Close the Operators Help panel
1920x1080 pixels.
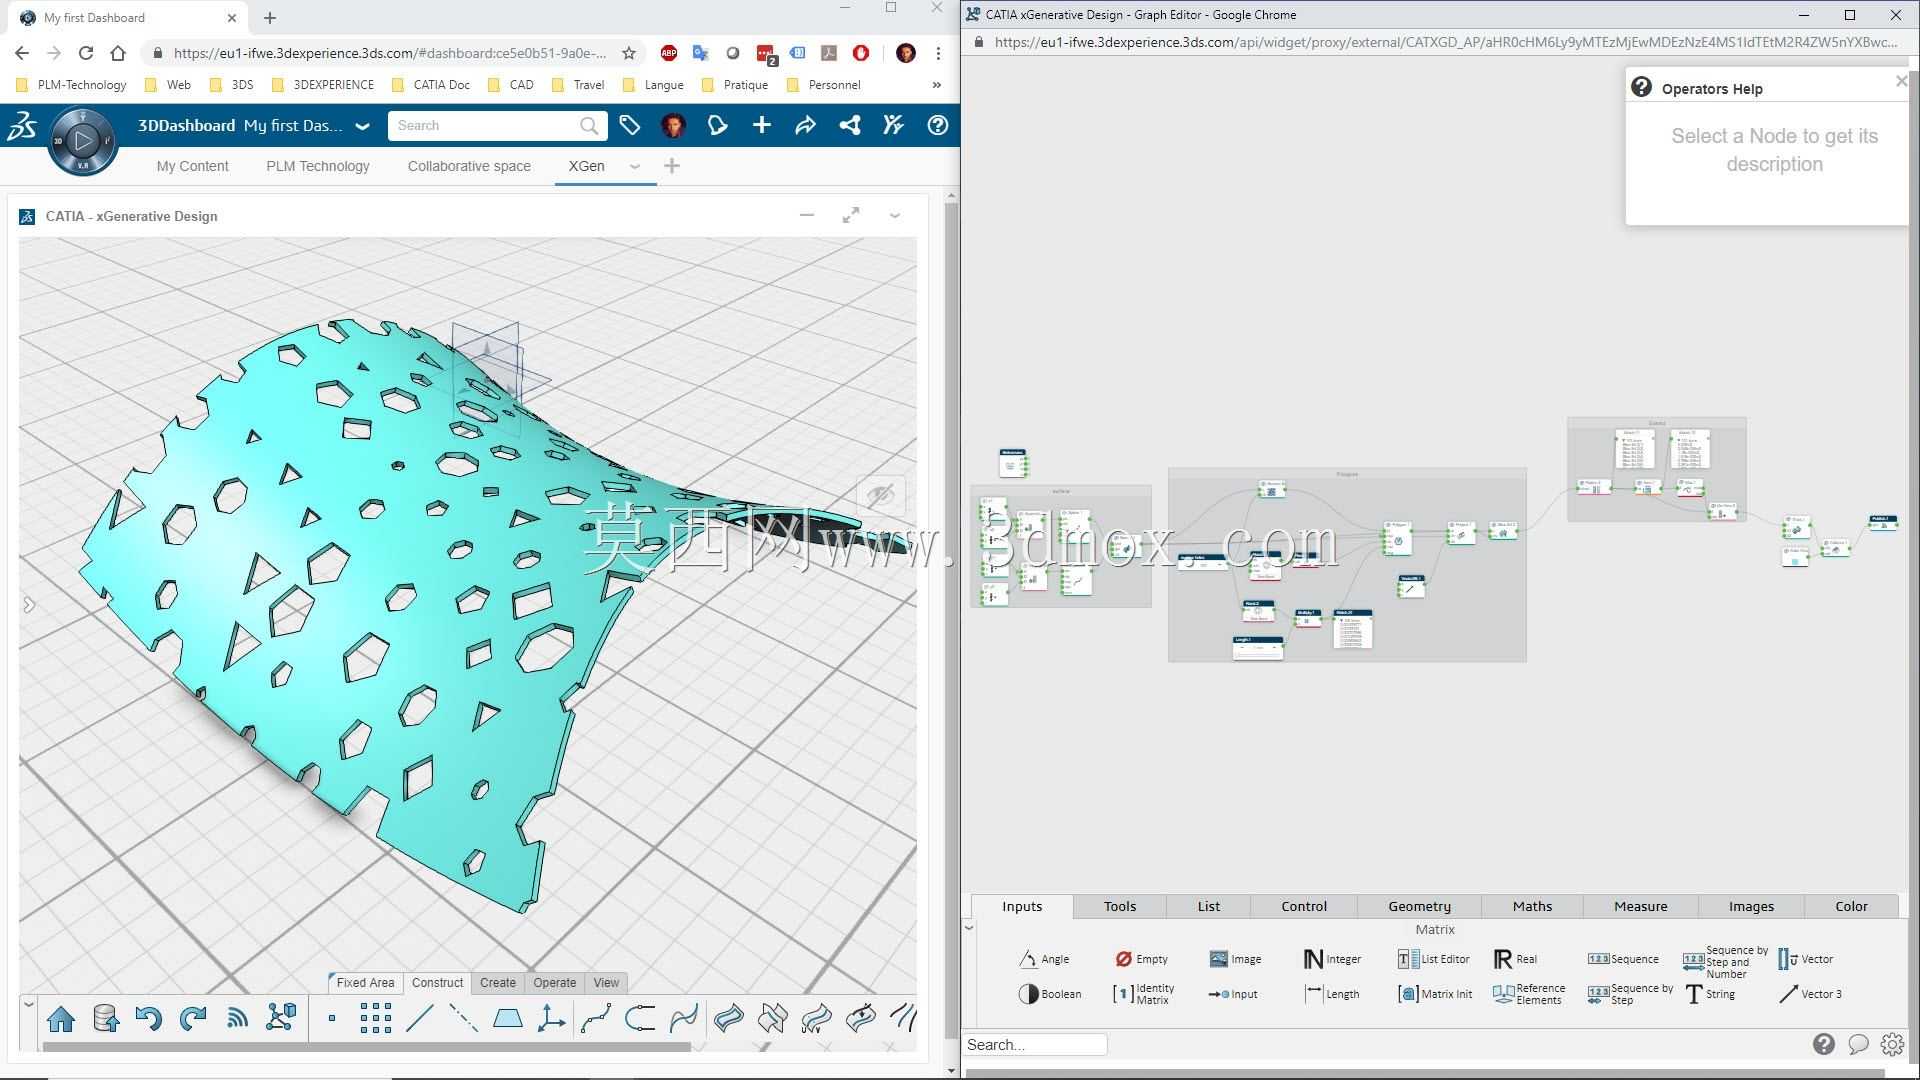click(x=1901, y=81)
